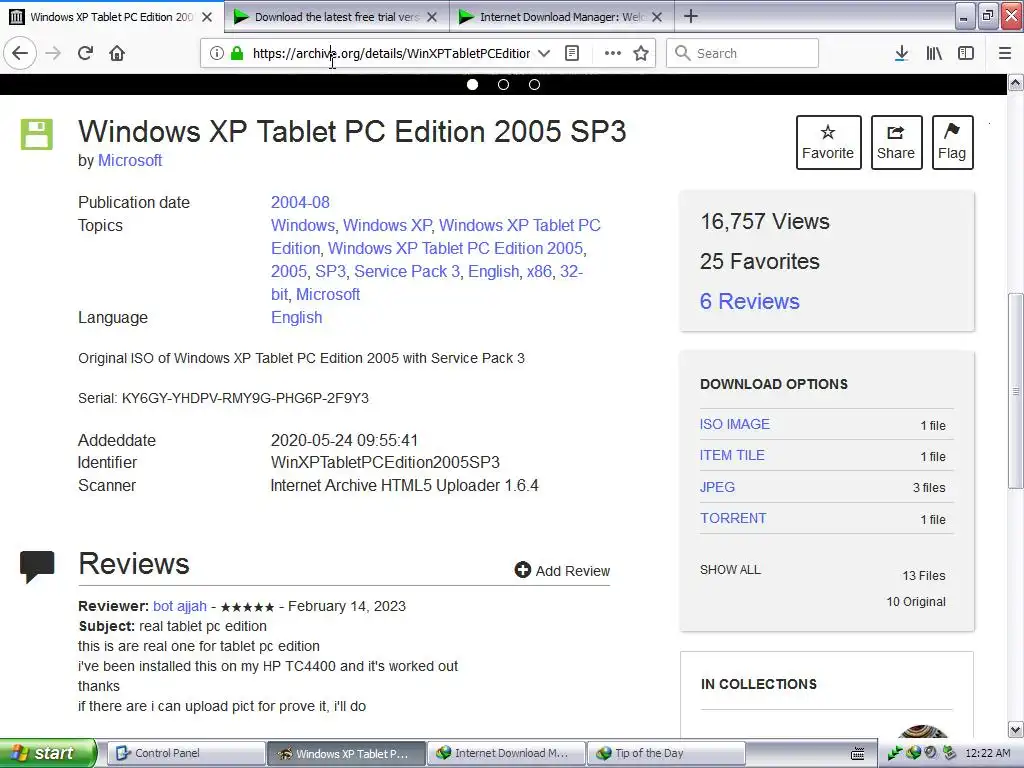Open publication date 2004-08 link
The image size is (1024, 768).
coord(300,202)
